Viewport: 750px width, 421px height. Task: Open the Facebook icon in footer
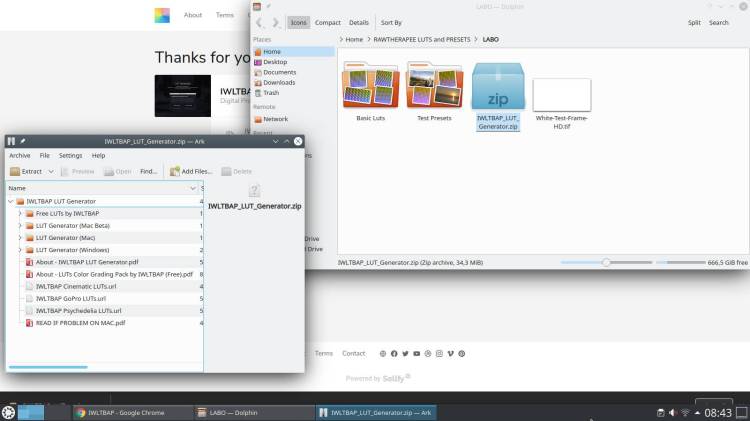pos(394,354)
